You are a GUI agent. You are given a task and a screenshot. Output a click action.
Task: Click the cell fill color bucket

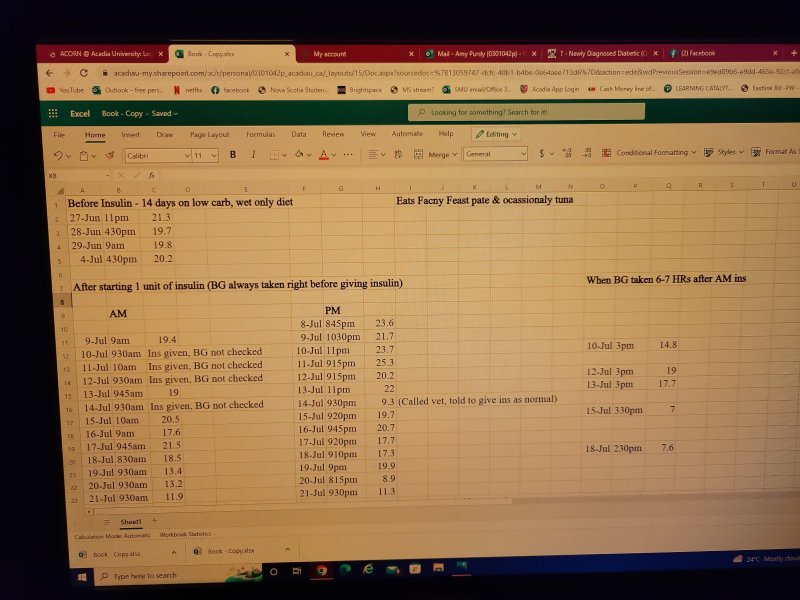pos(299,155)
